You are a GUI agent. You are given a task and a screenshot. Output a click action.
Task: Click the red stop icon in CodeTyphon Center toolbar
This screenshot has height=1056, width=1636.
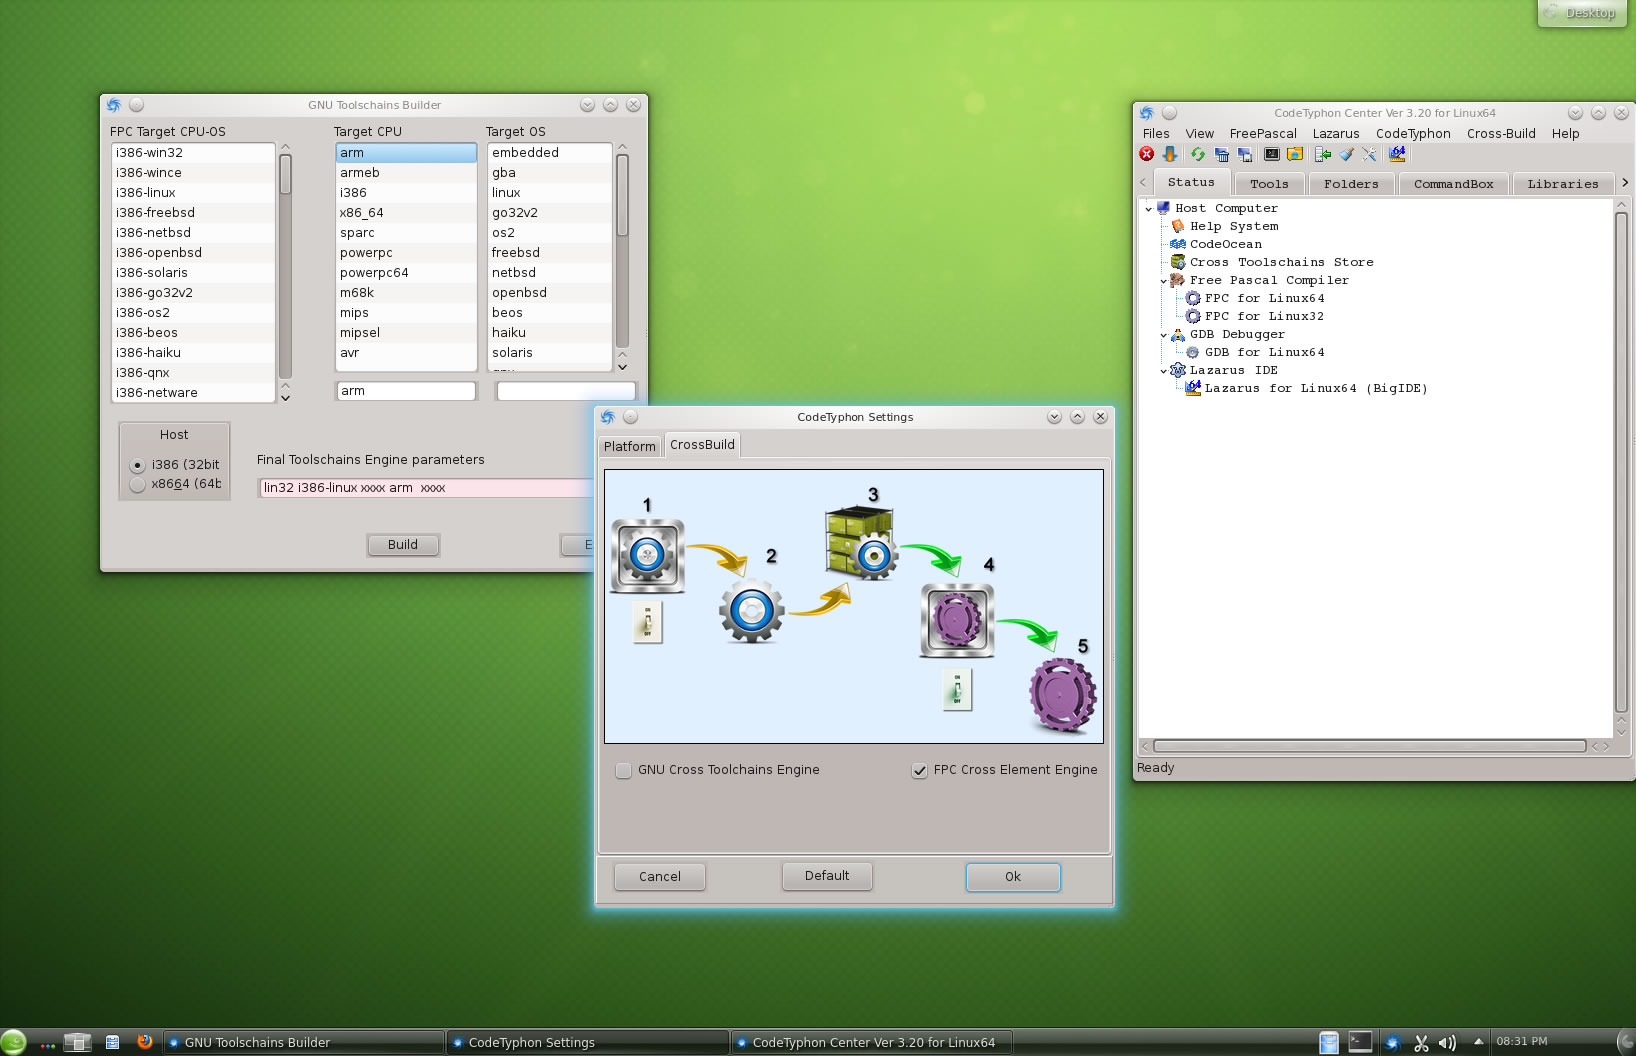pyautogui.click(x=1147, y=154)
